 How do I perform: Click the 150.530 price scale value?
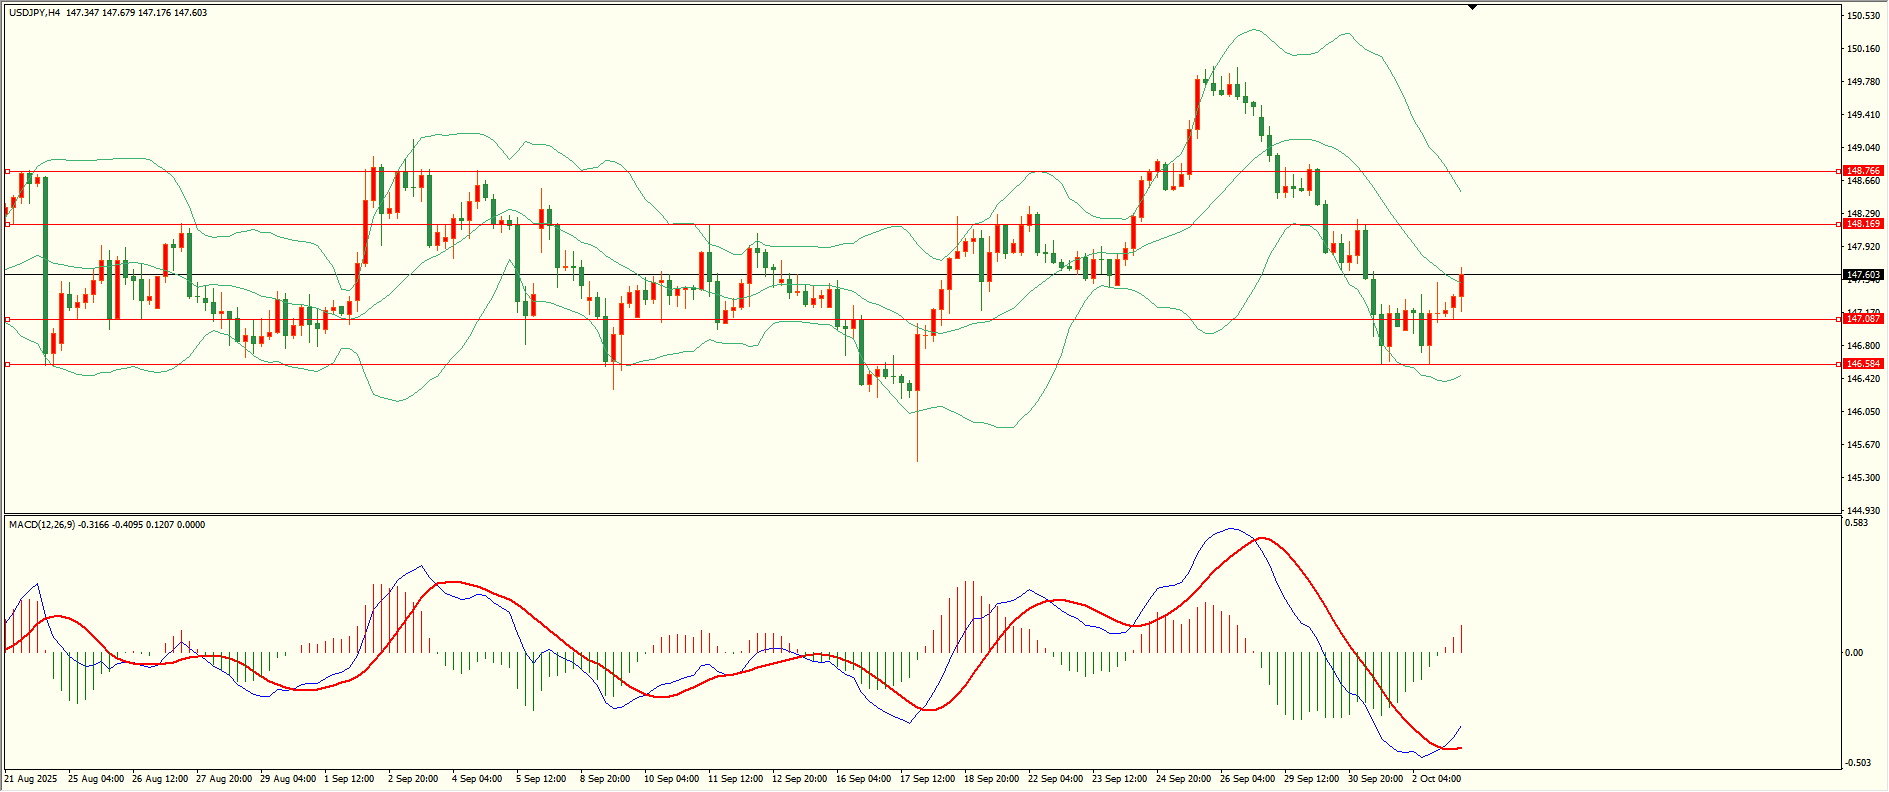coord(1863,16)
